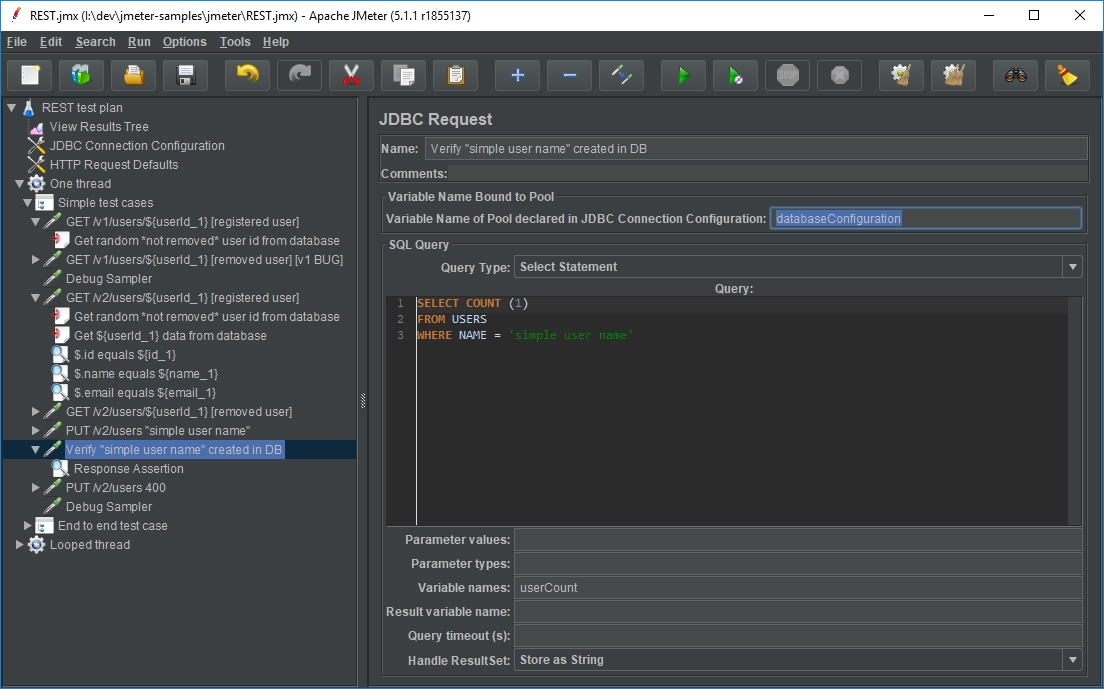Click the Copy toolbar icon
Viewport: 1104px width, 689px height.
[x=403, y=75]
